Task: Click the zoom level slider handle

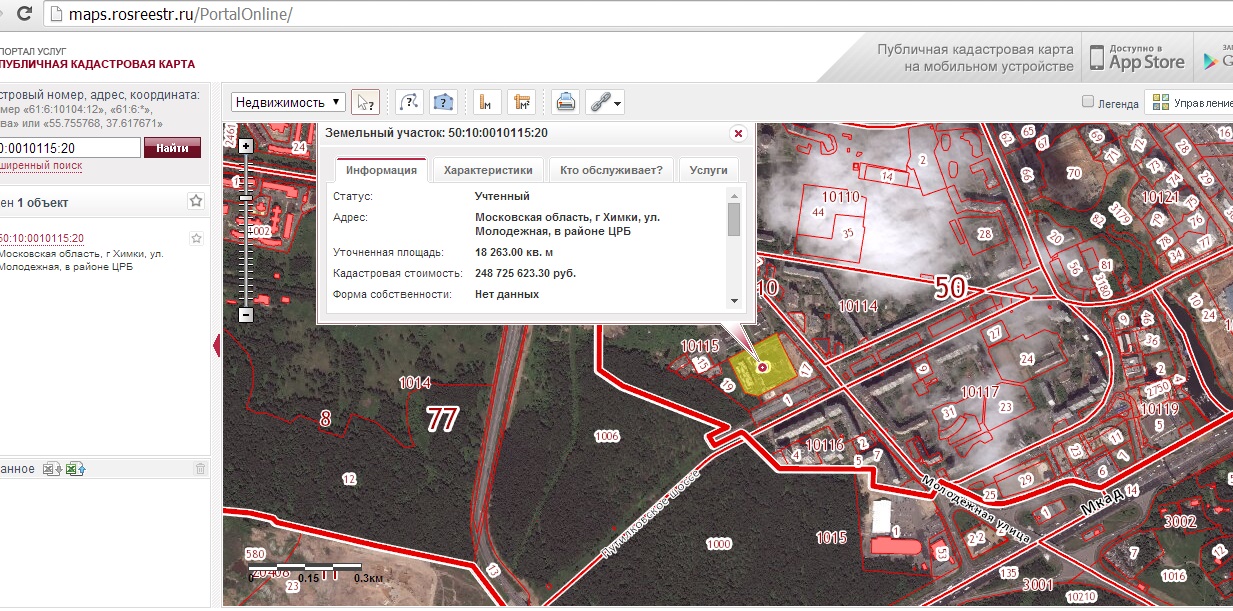Action: 246,197
